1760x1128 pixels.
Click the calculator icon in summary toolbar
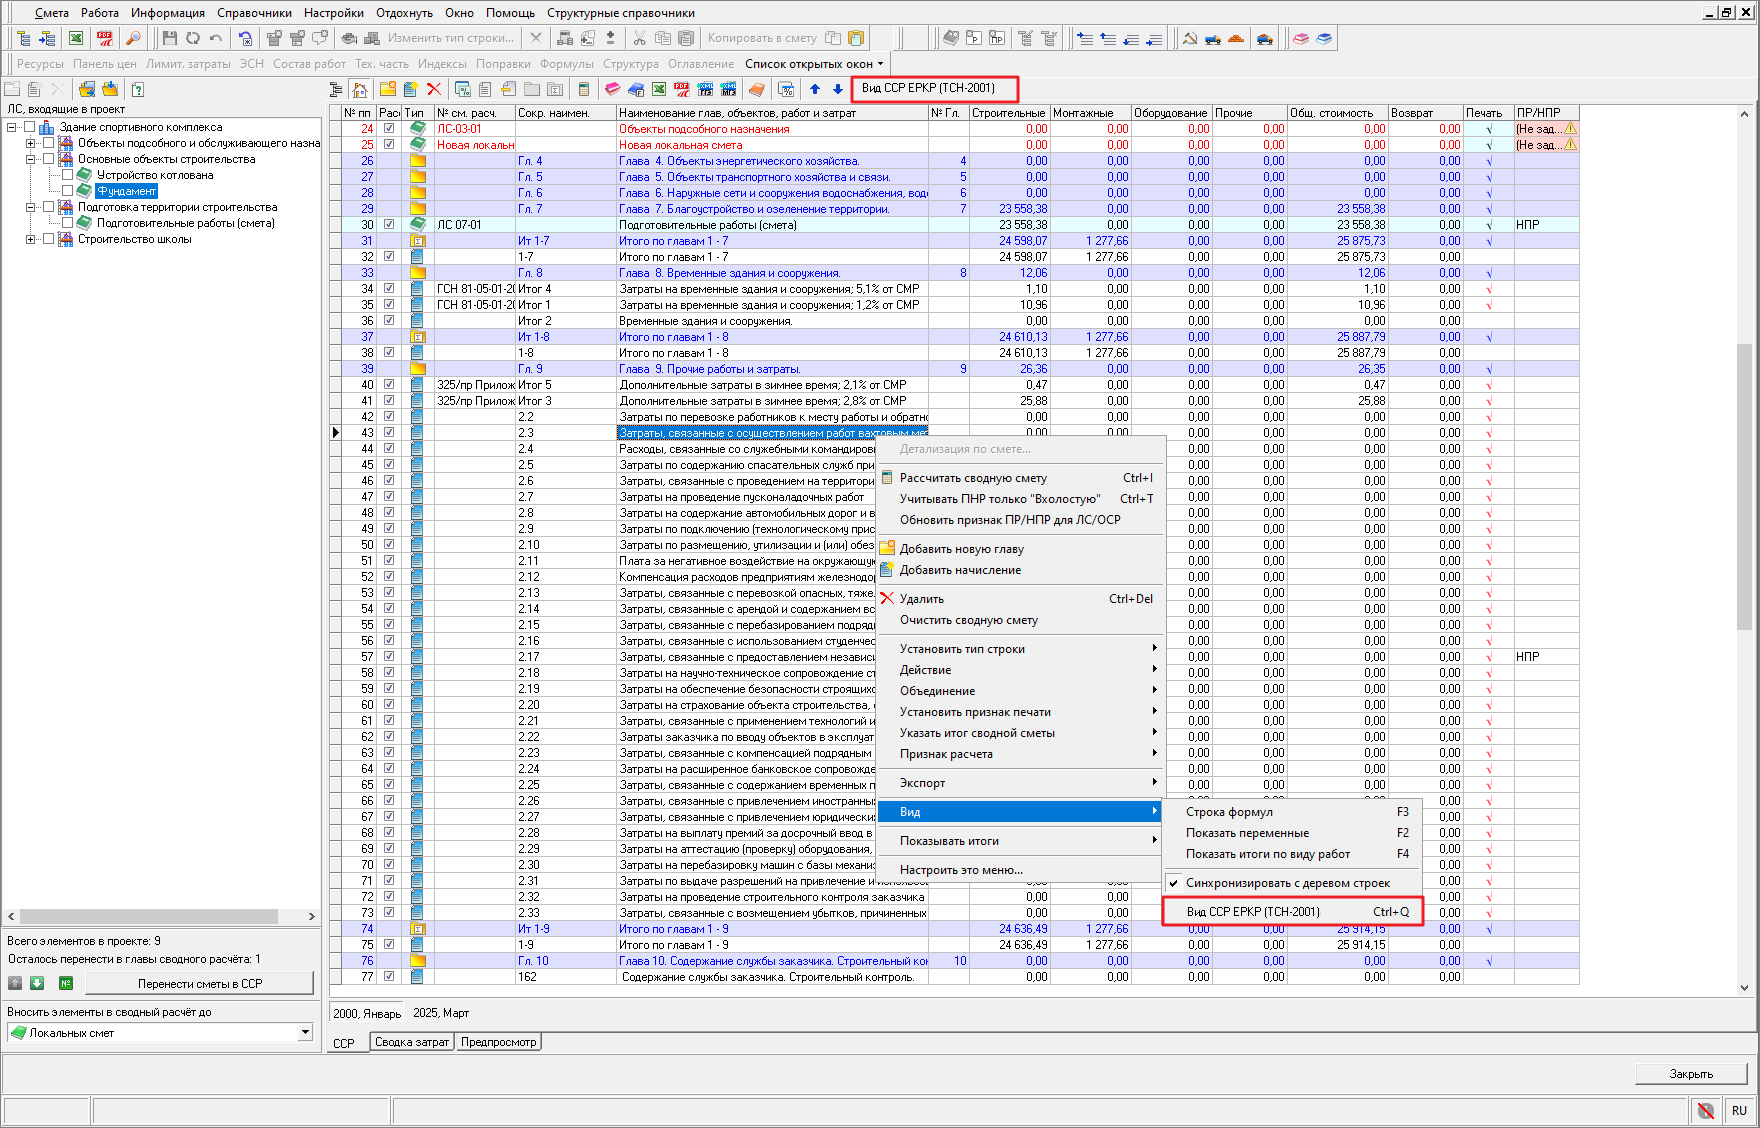coord(584,89)
